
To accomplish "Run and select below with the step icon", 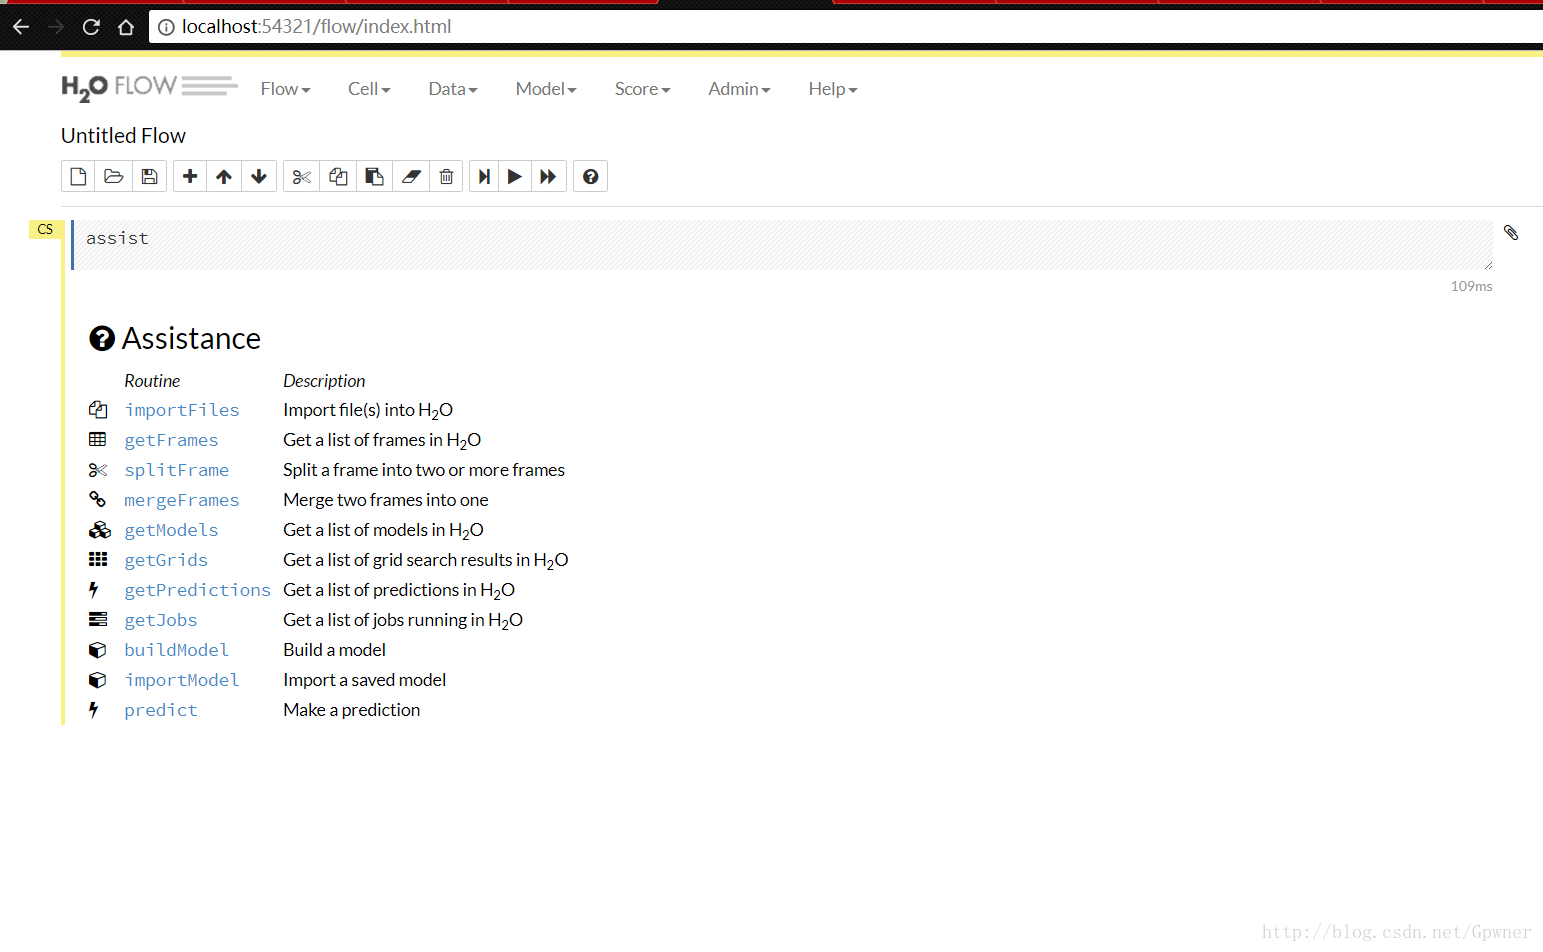I will [x=484, y=177].
